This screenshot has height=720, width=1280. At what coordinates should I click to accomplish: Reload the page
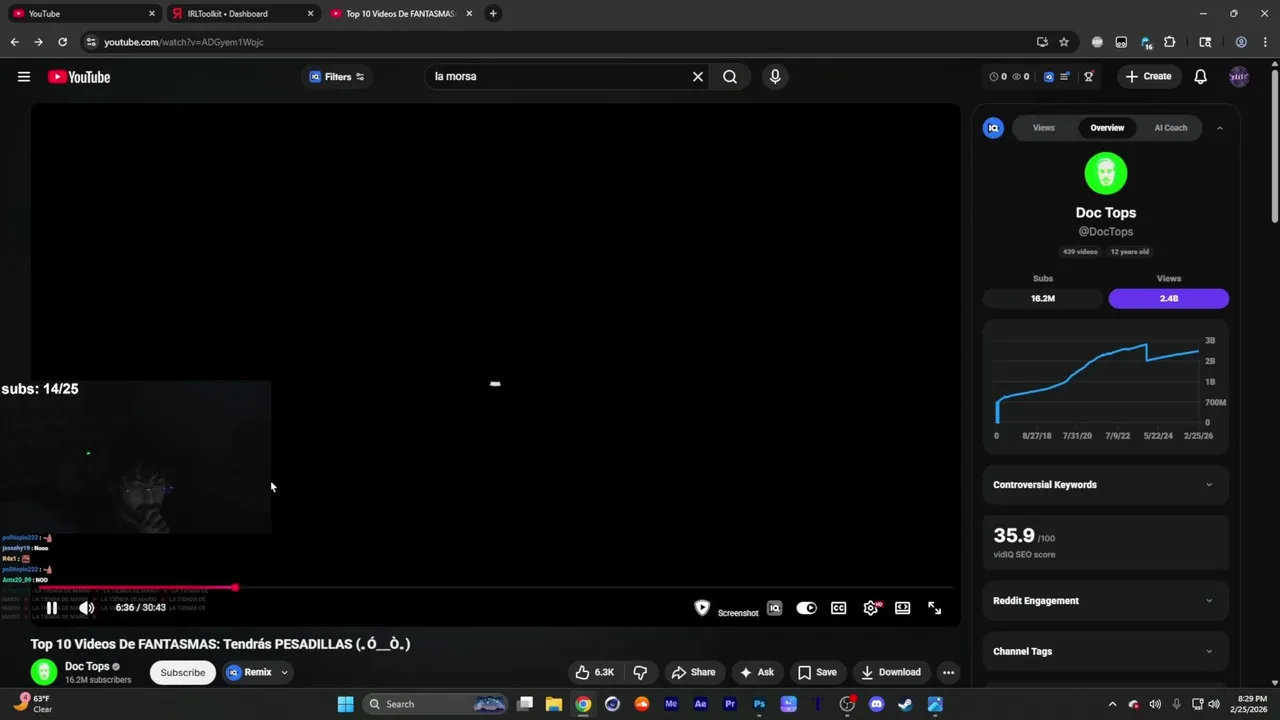[62, 42]
